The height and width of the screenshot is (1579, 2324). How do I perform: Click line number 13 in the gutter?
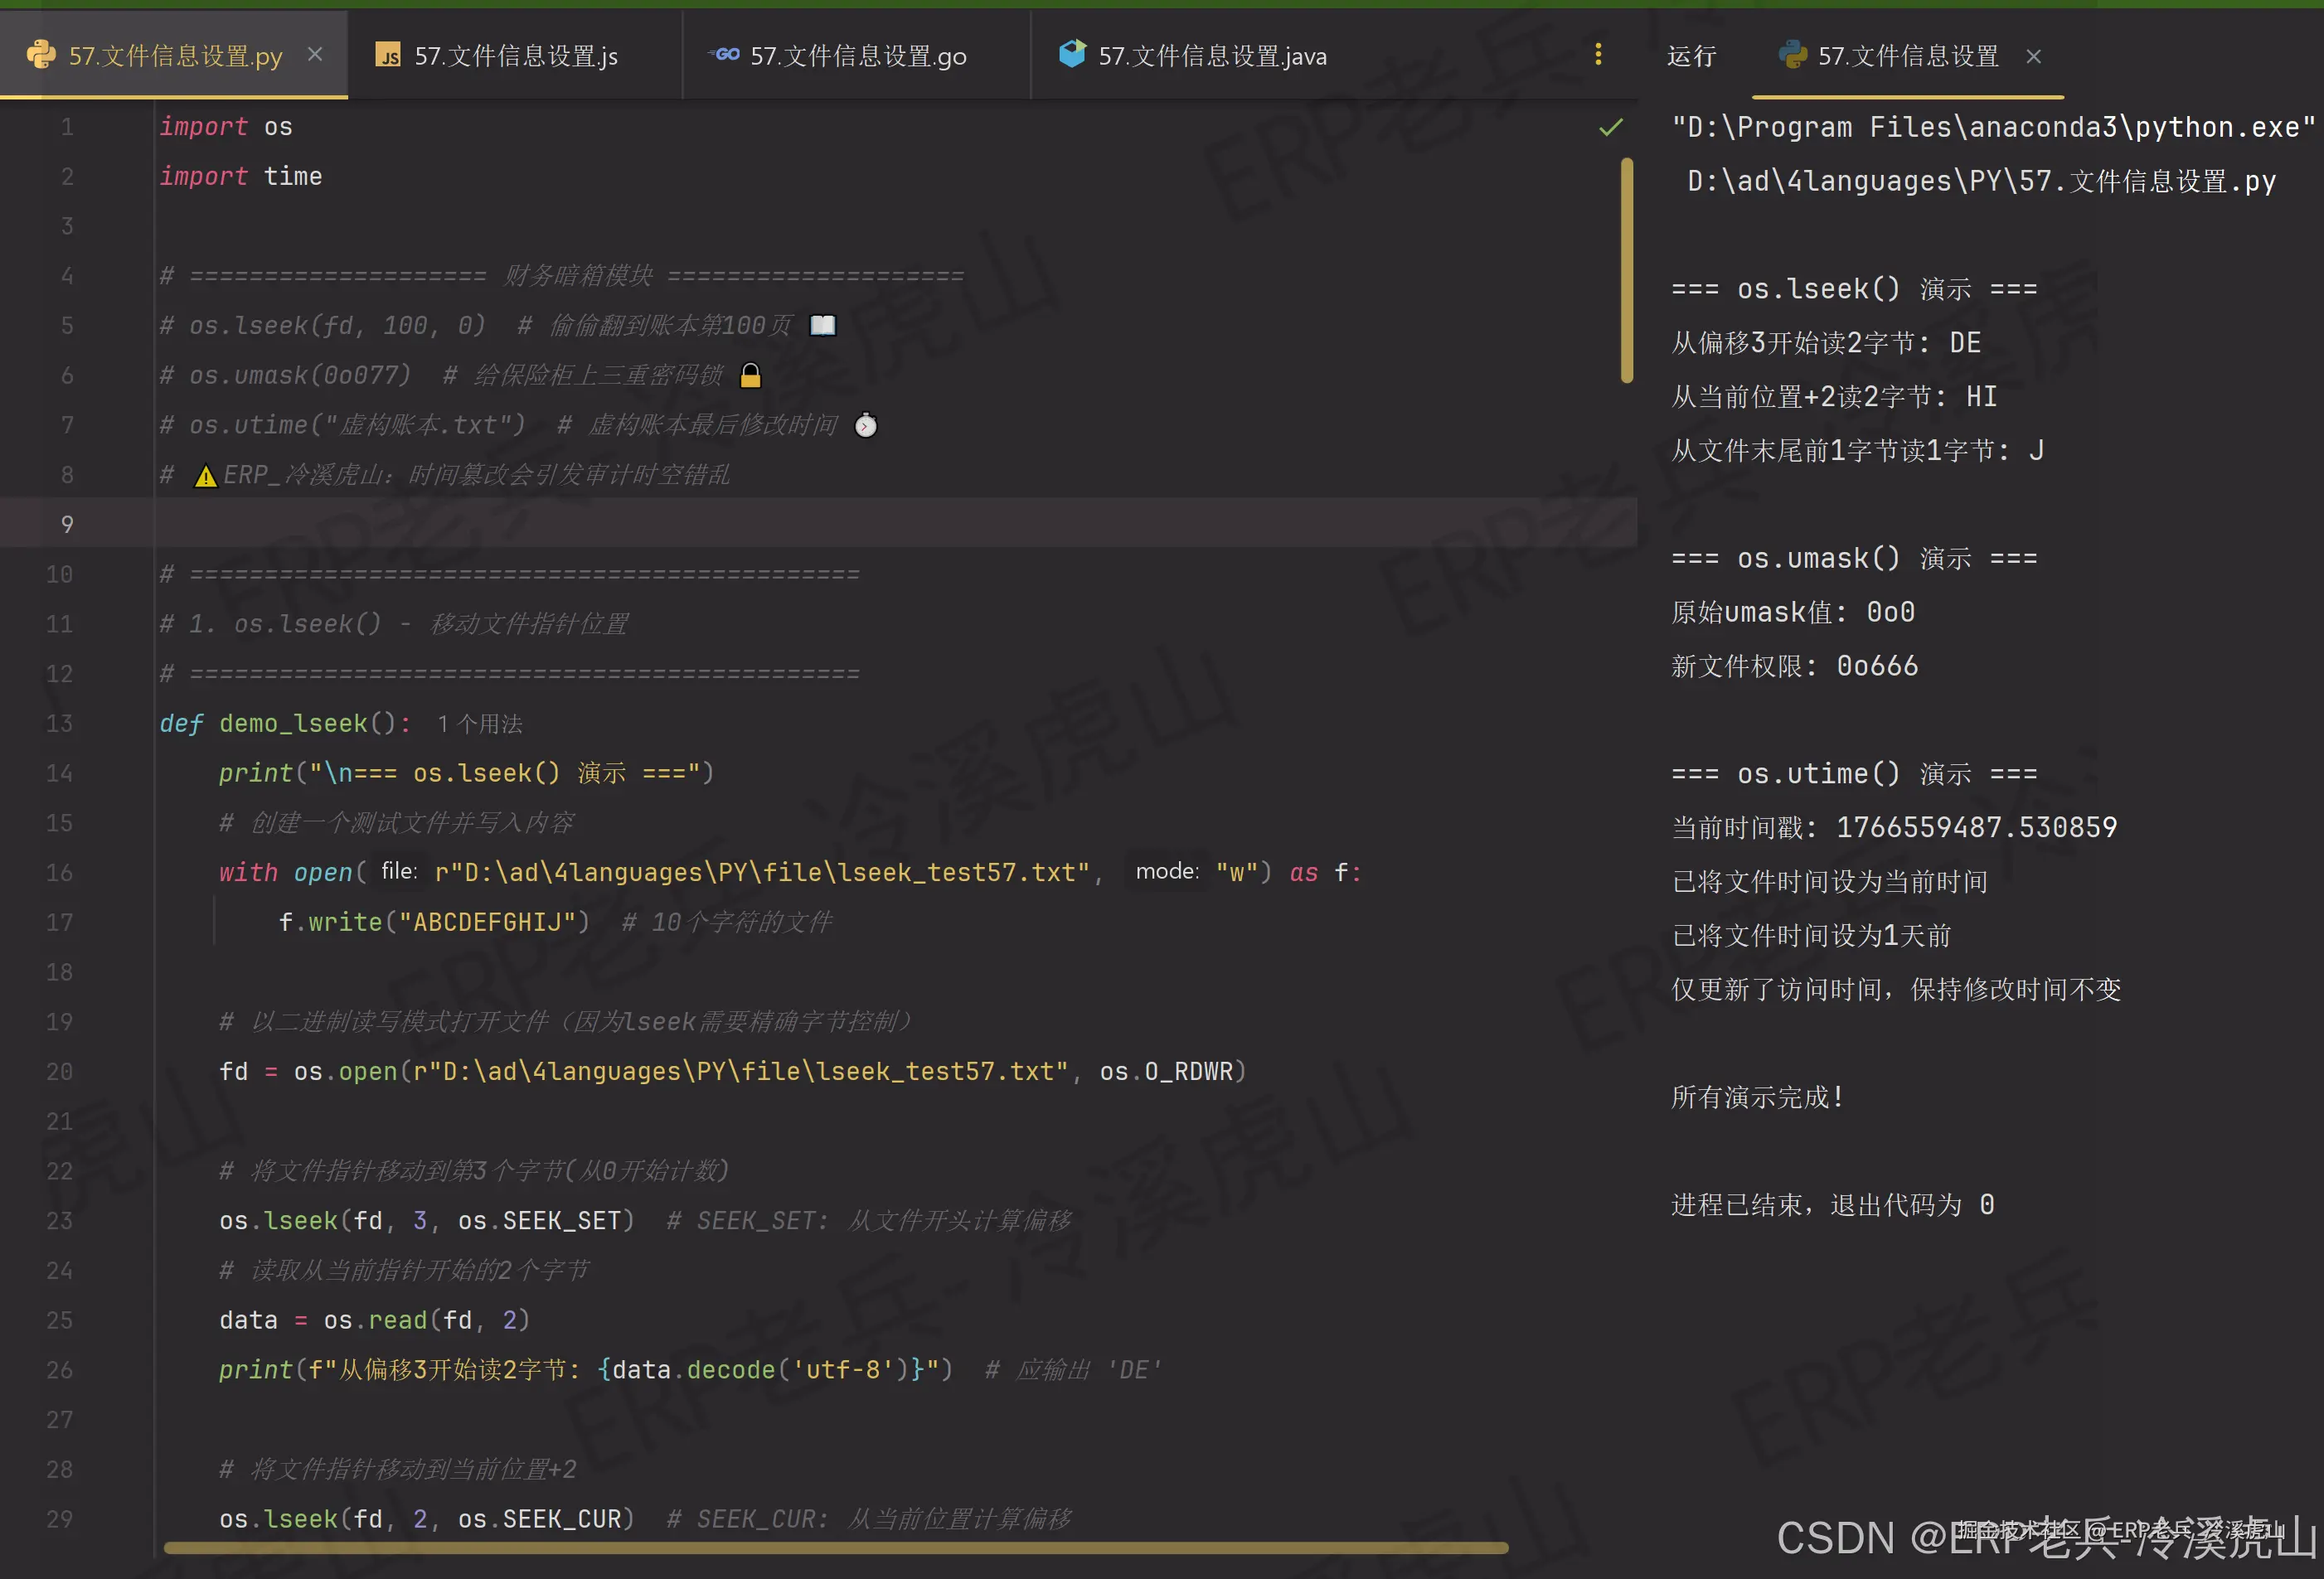click(59, 723)
